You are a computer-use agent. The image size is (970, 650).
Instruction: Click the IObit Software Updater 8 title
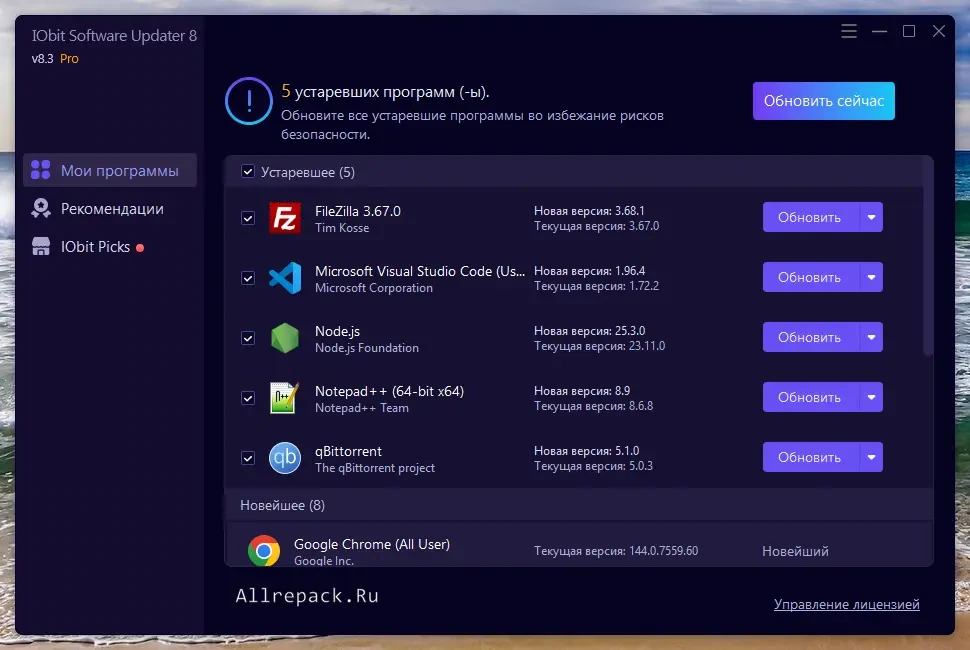[x=114, y=36]
